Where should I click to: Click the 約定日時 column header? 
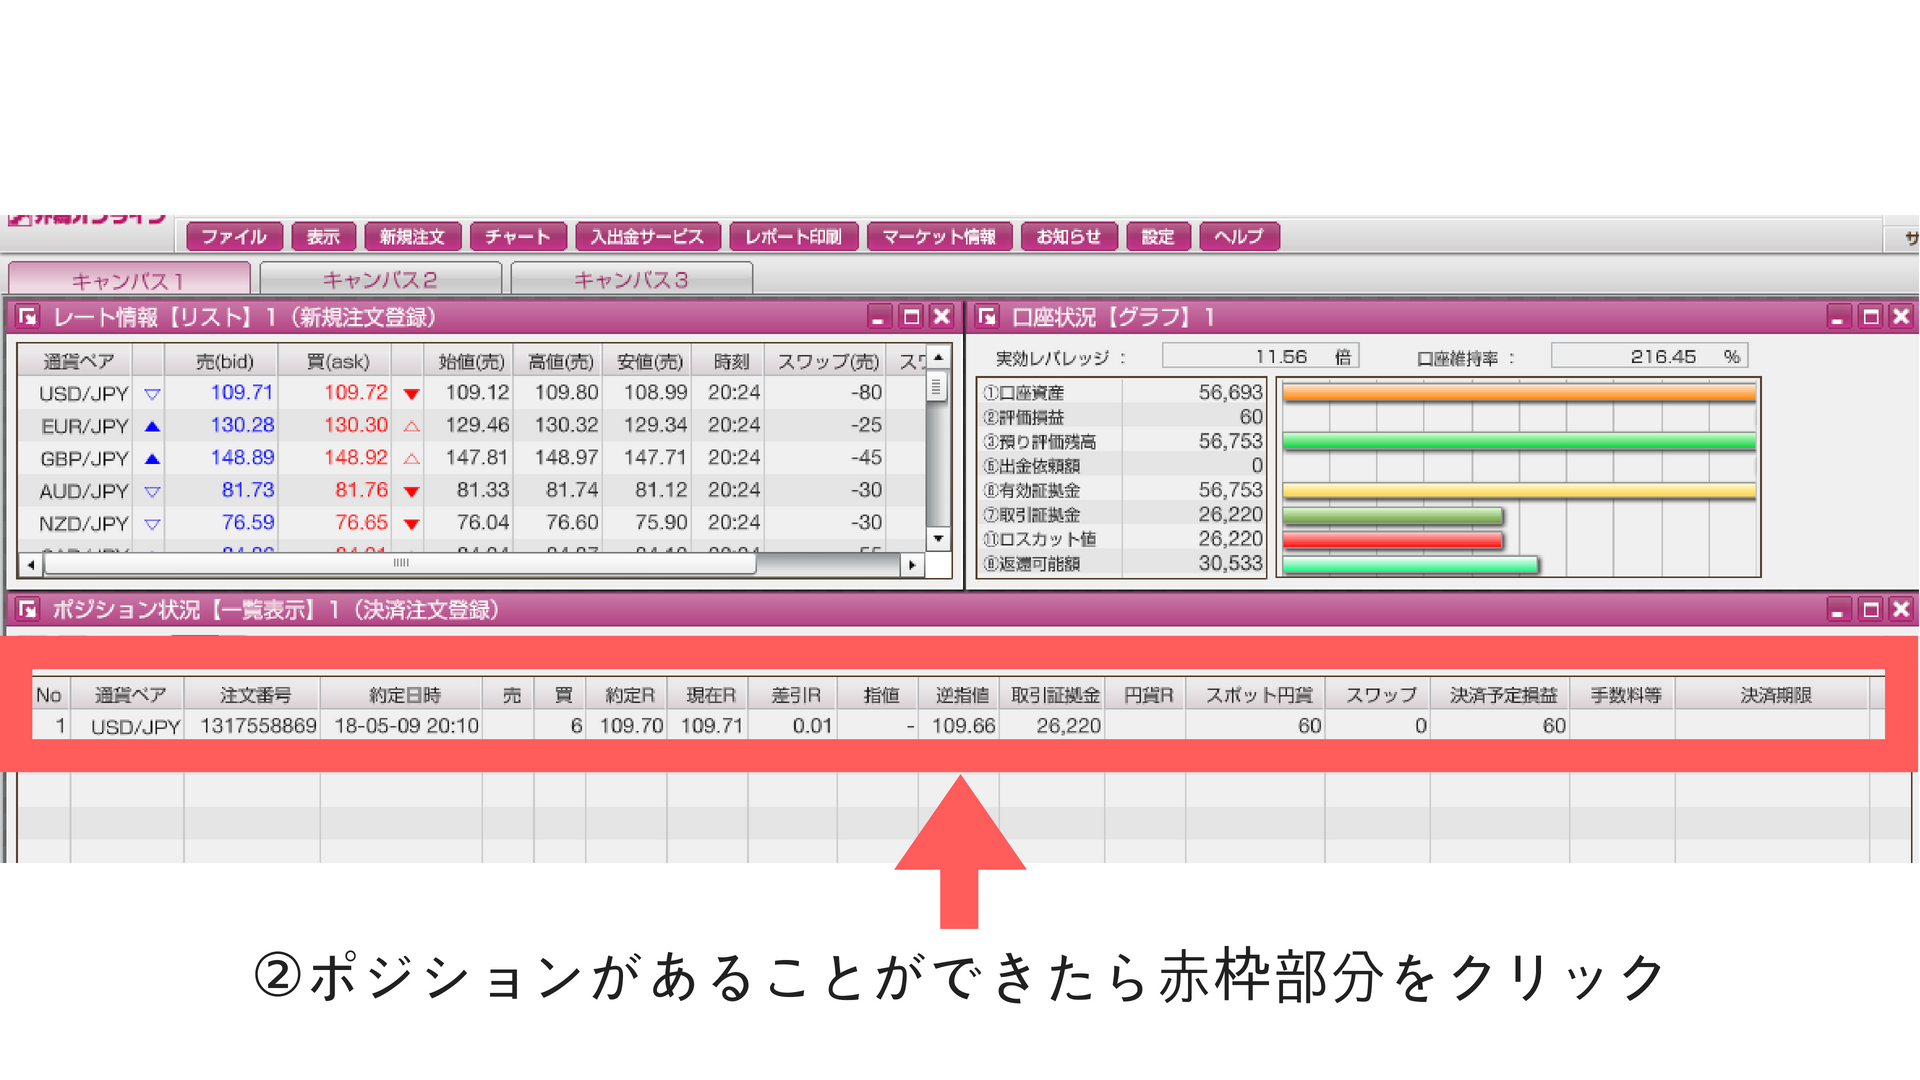[402, 695]
